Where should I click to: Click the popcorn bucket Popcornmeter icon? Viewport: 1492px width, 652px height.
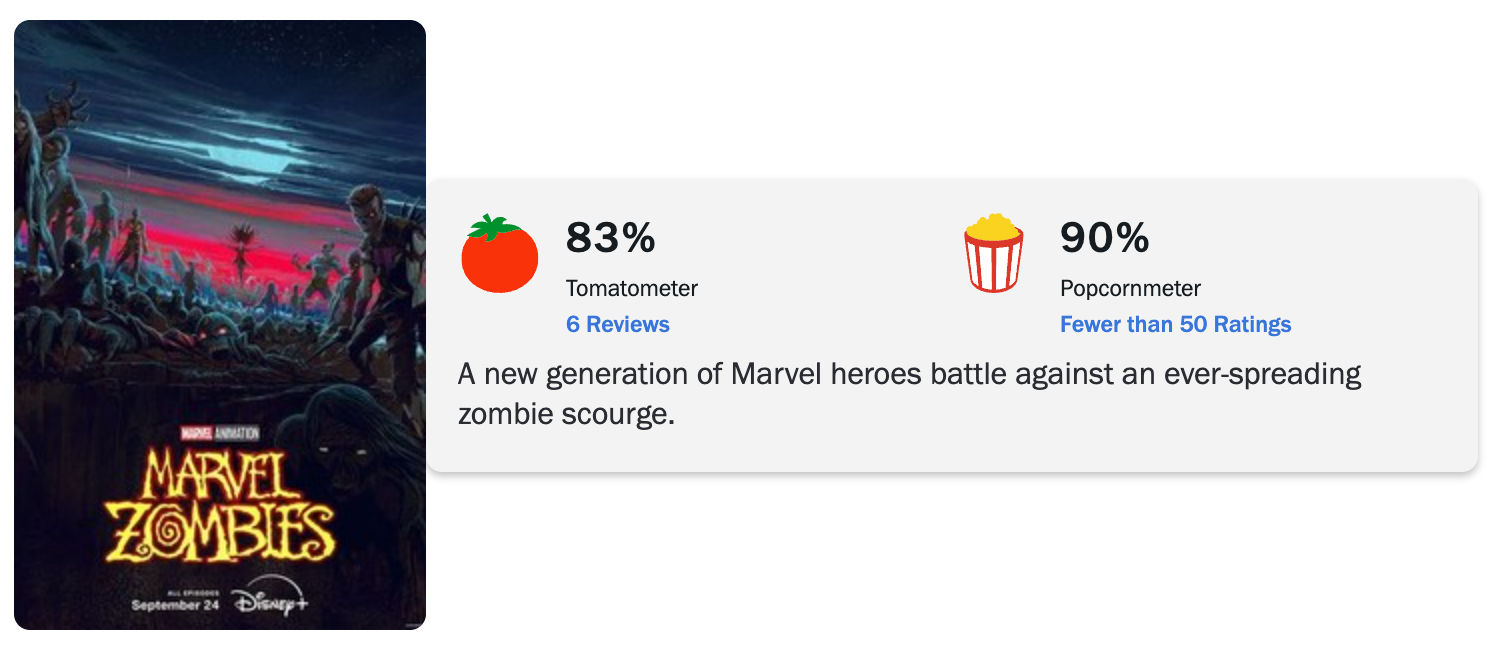pyautogui.click(x=993, y=253)
